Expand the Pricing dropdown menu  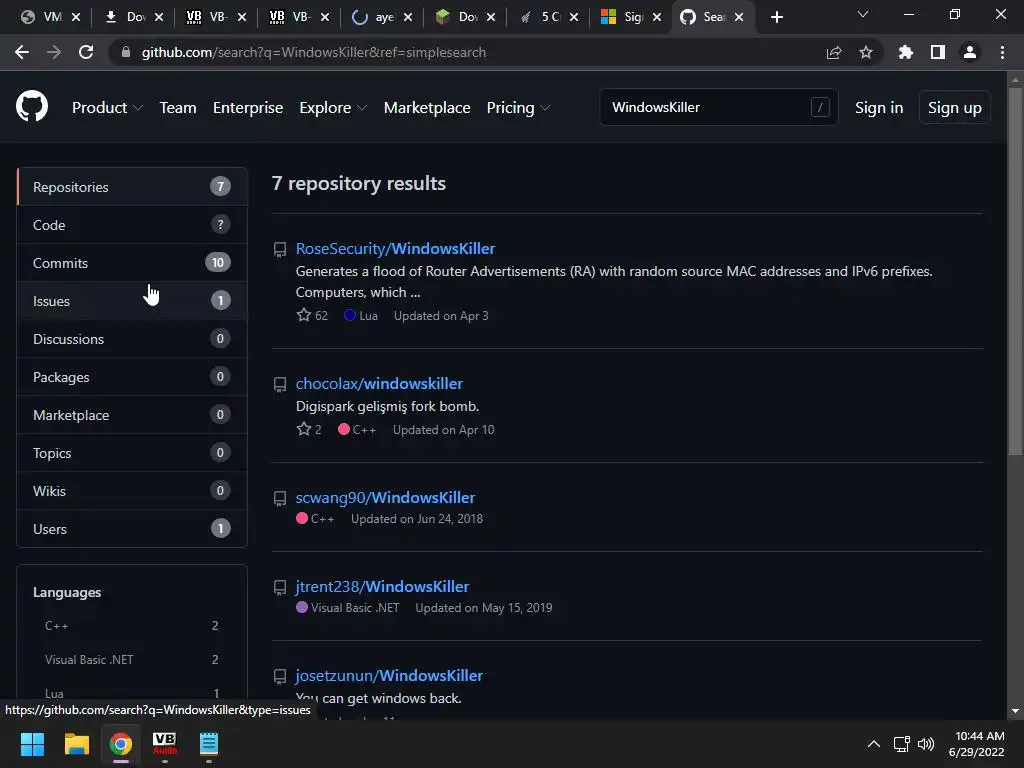519,108
